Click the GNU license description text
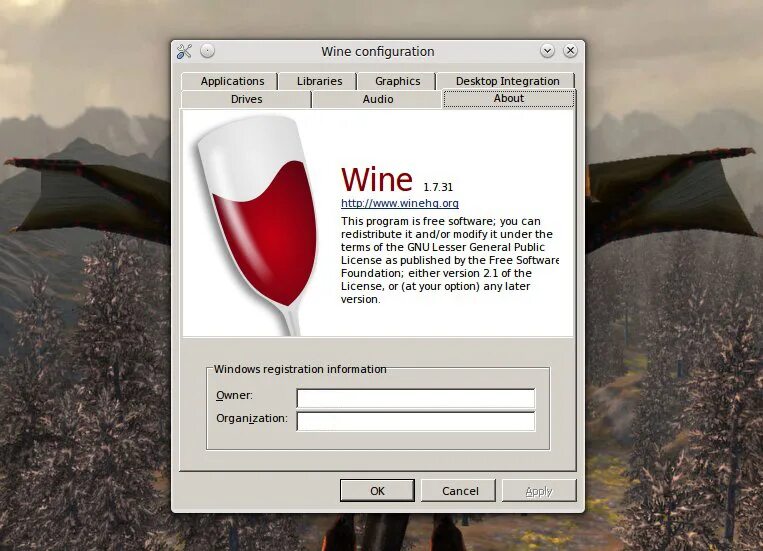This screenshot has width=763, height=551. (x=450, y=260)
